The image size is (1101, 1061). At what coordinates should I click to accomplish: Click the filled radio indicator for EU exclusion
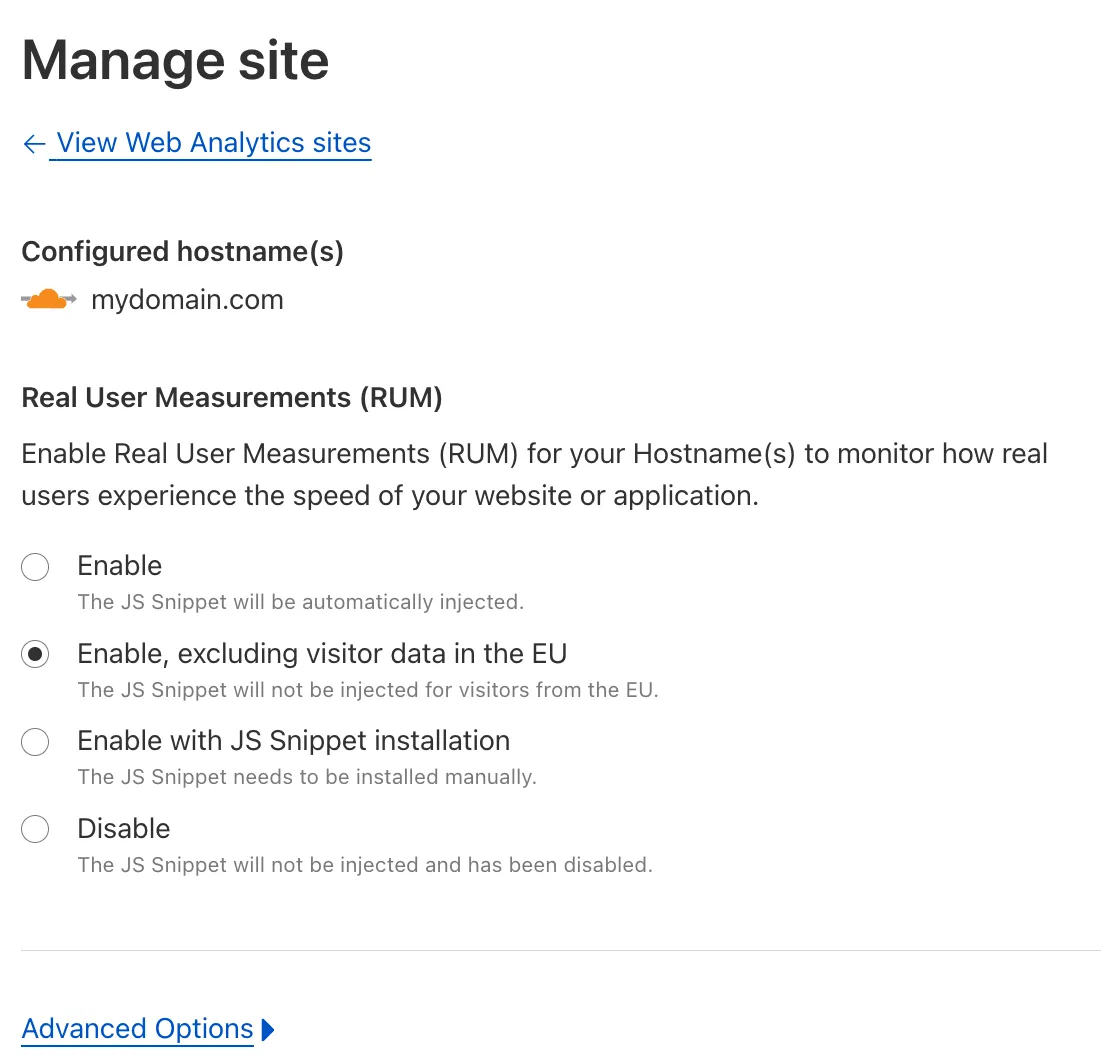click(35, 654)
